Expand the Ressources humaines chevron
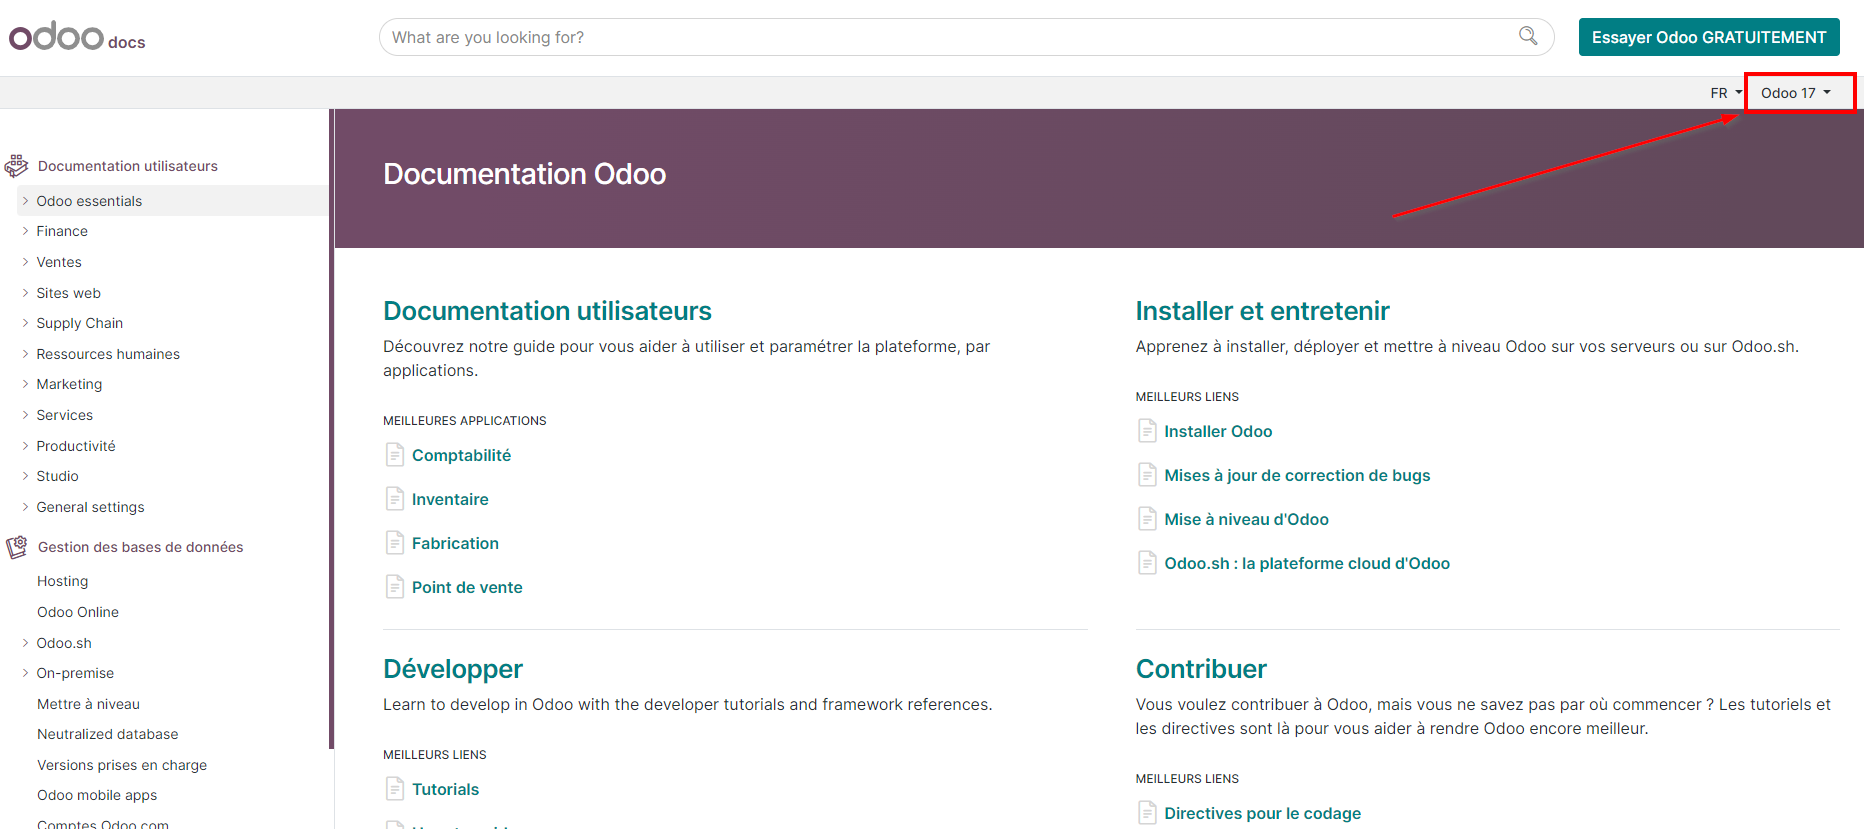Image resolution: width=1864 pixels, height=829 pixels. [x=25, y=354]
